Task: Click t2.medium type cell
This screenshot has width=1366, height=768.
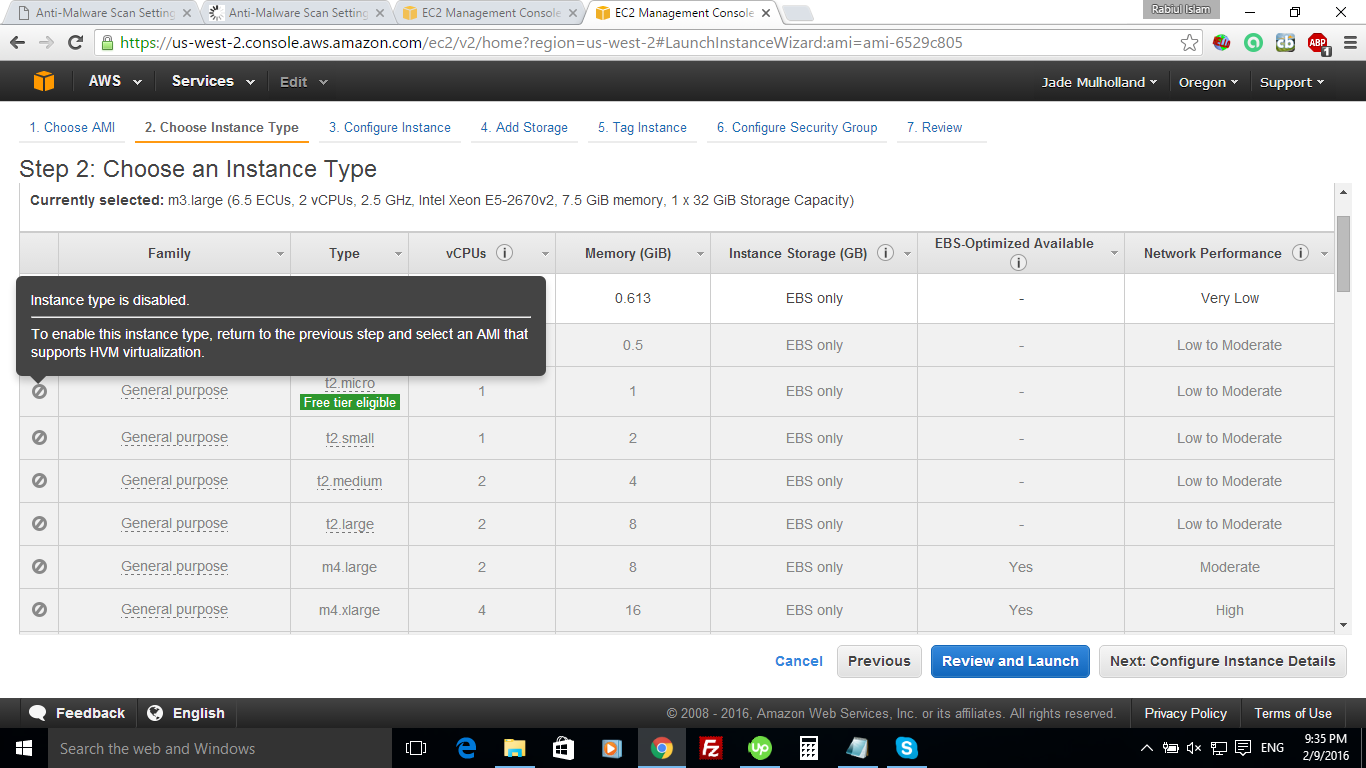Action: click(x=349, y=481)
